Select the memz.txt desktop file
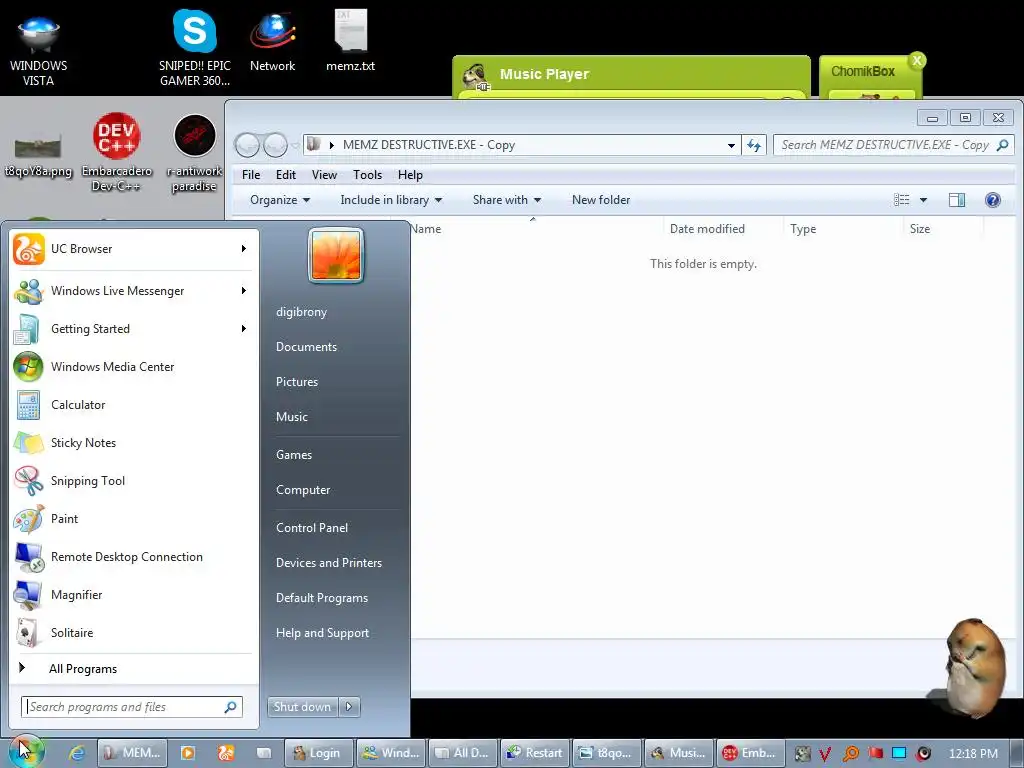Viewport: 1024px width, 768px height. tap(351, 40)
